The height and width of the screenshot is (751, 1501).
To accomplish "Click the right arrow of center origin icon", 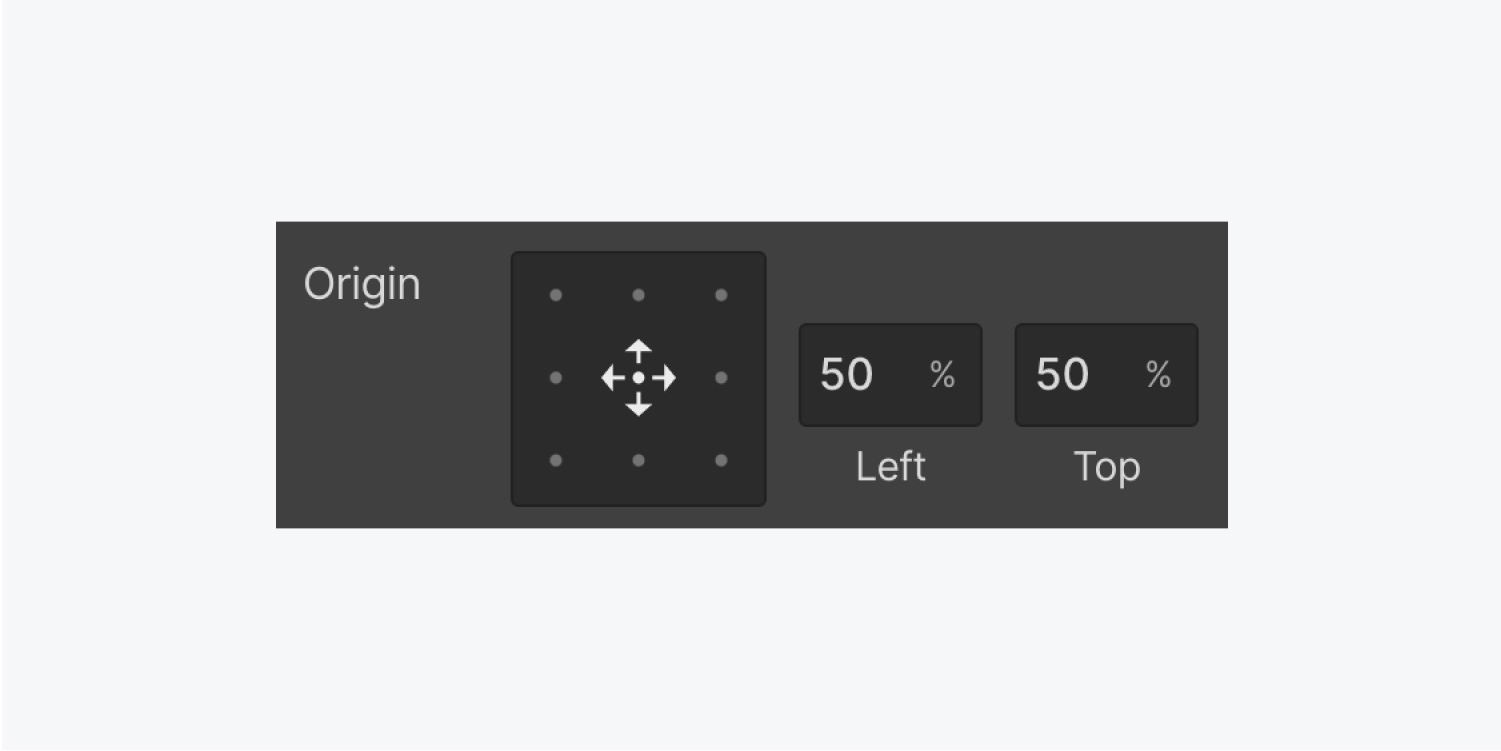I will click(x=667, y=378).
